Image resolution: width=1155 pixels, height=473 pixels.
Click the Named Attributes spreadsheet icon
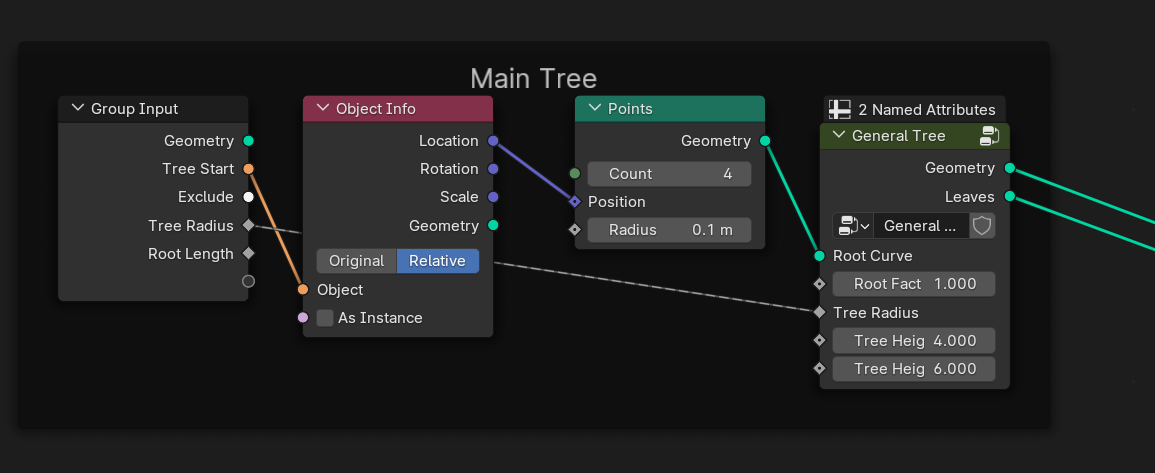[x=840, y=110]
